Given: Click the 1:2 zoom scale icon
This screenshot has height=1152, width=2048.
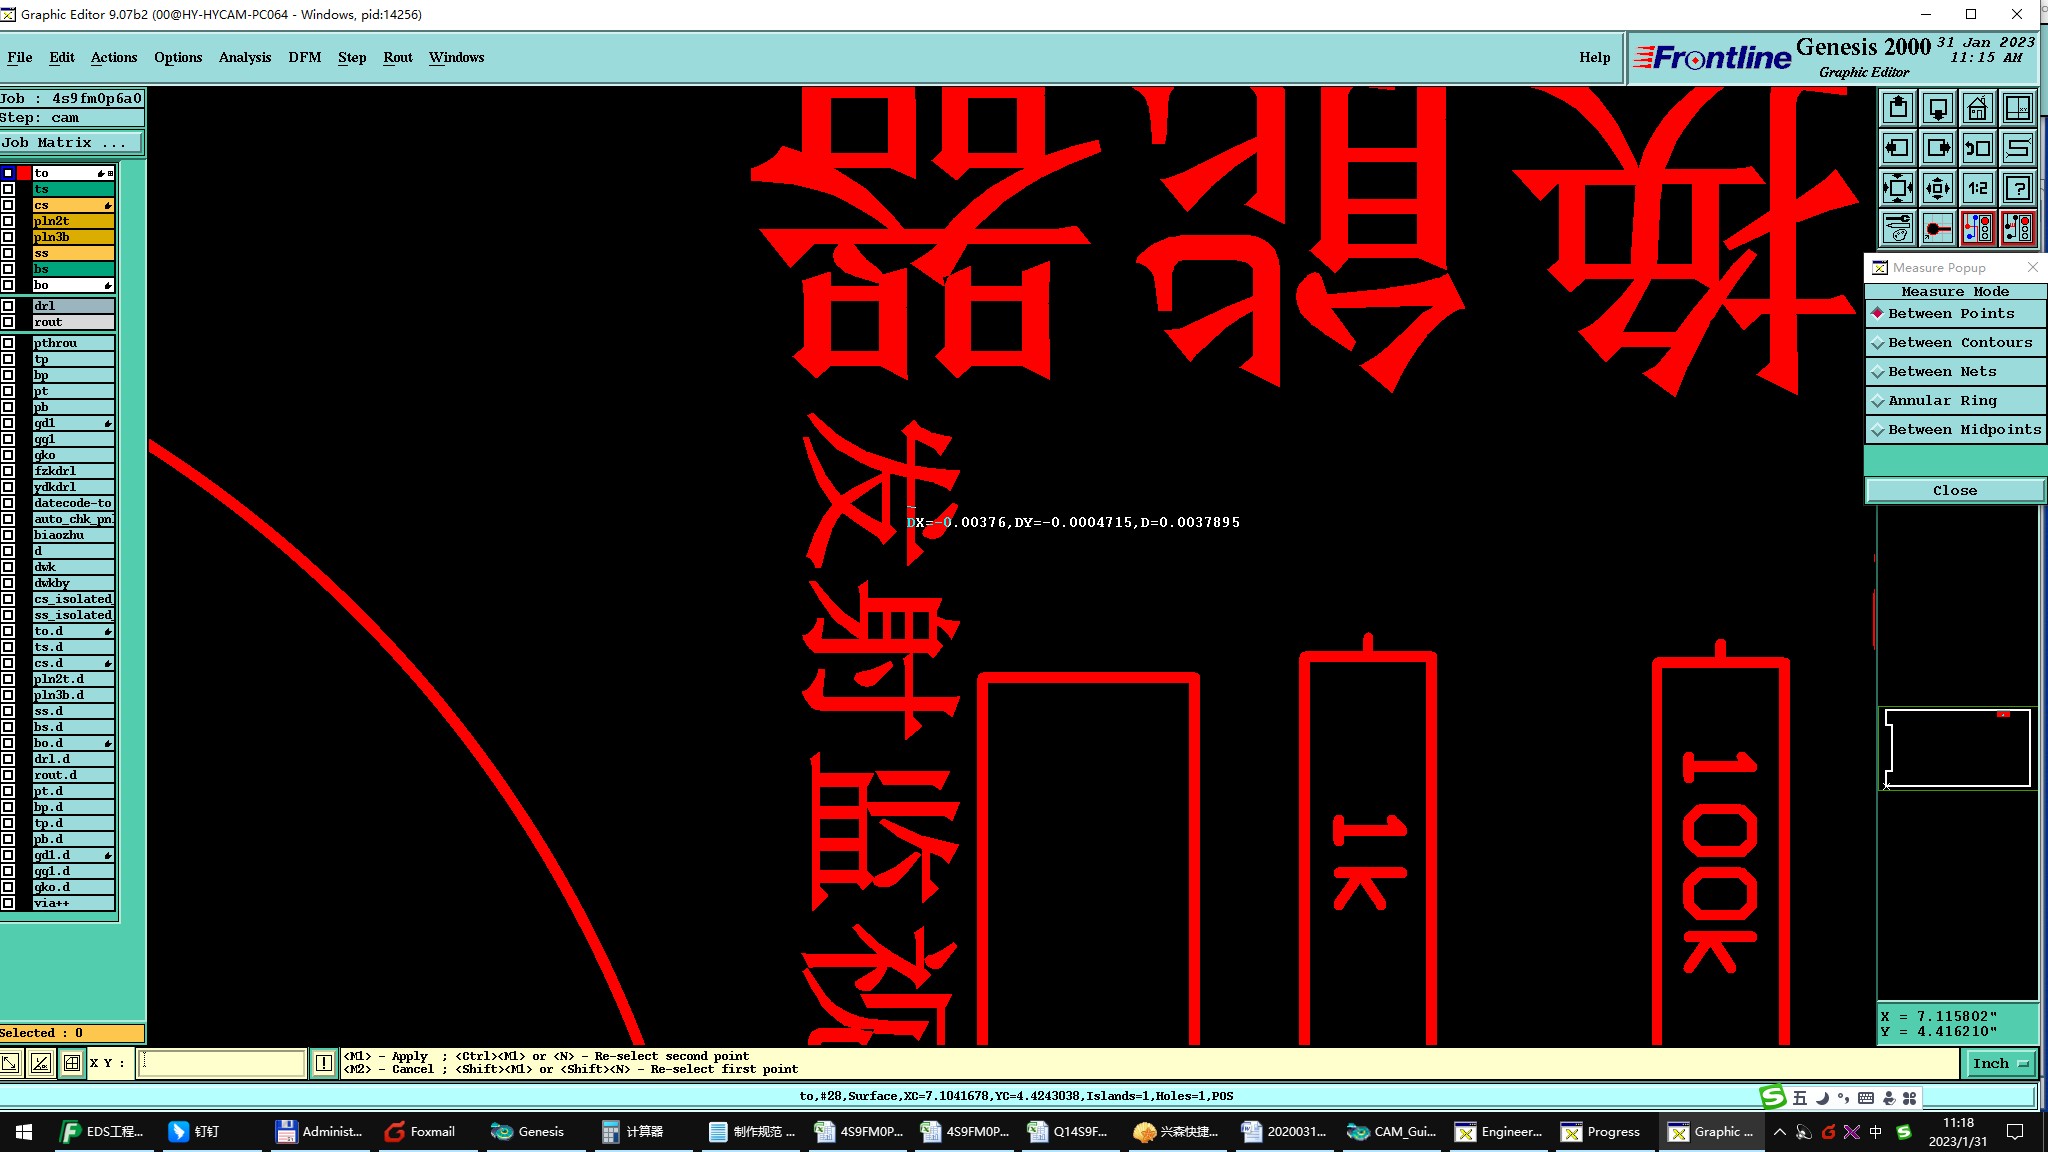Looking at the screenshot, I should point(1977,188).
